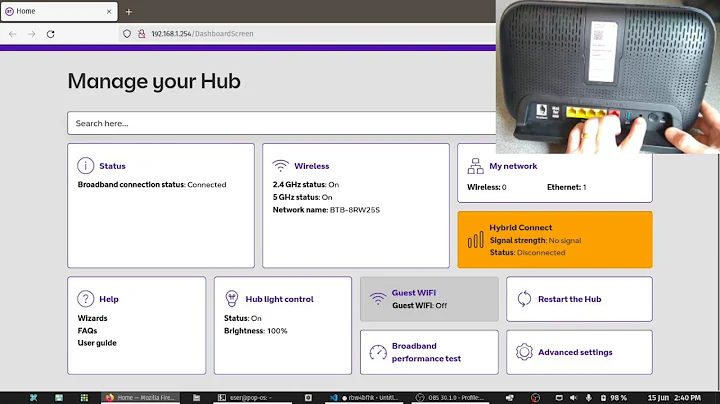Reload the page with the refresh icon
The height and width of the screenshot is (404, 720).
pyautogui.click(x=51, y=34)
